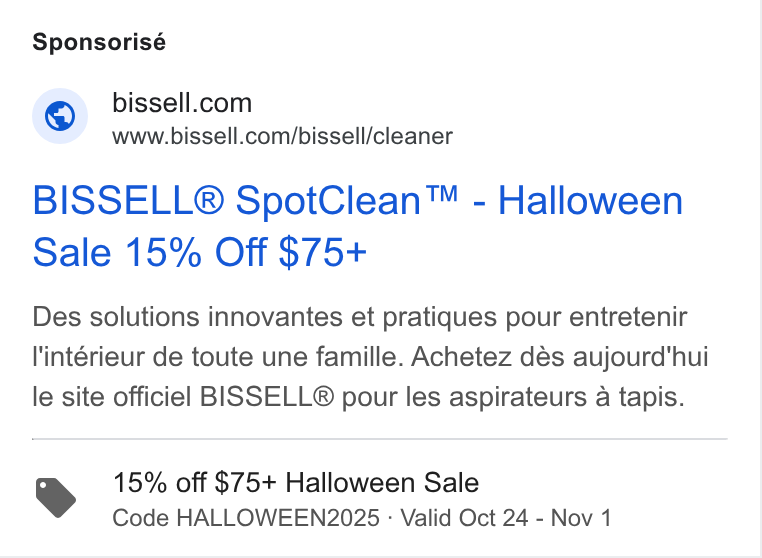Click the bissell.com site name
Screen dimensions: 762x558
coord(182,103)
